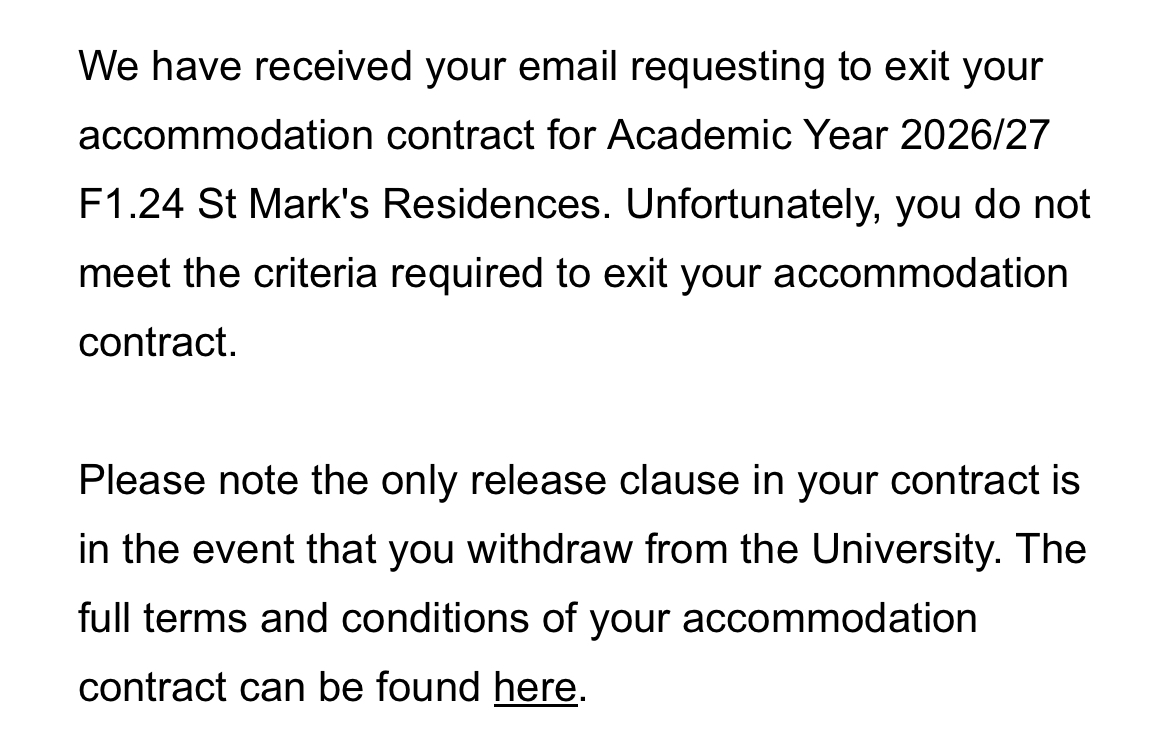1170x737 pixels.
Task: Click the word 'withdraw' in the text
Action: pos(549,550)
